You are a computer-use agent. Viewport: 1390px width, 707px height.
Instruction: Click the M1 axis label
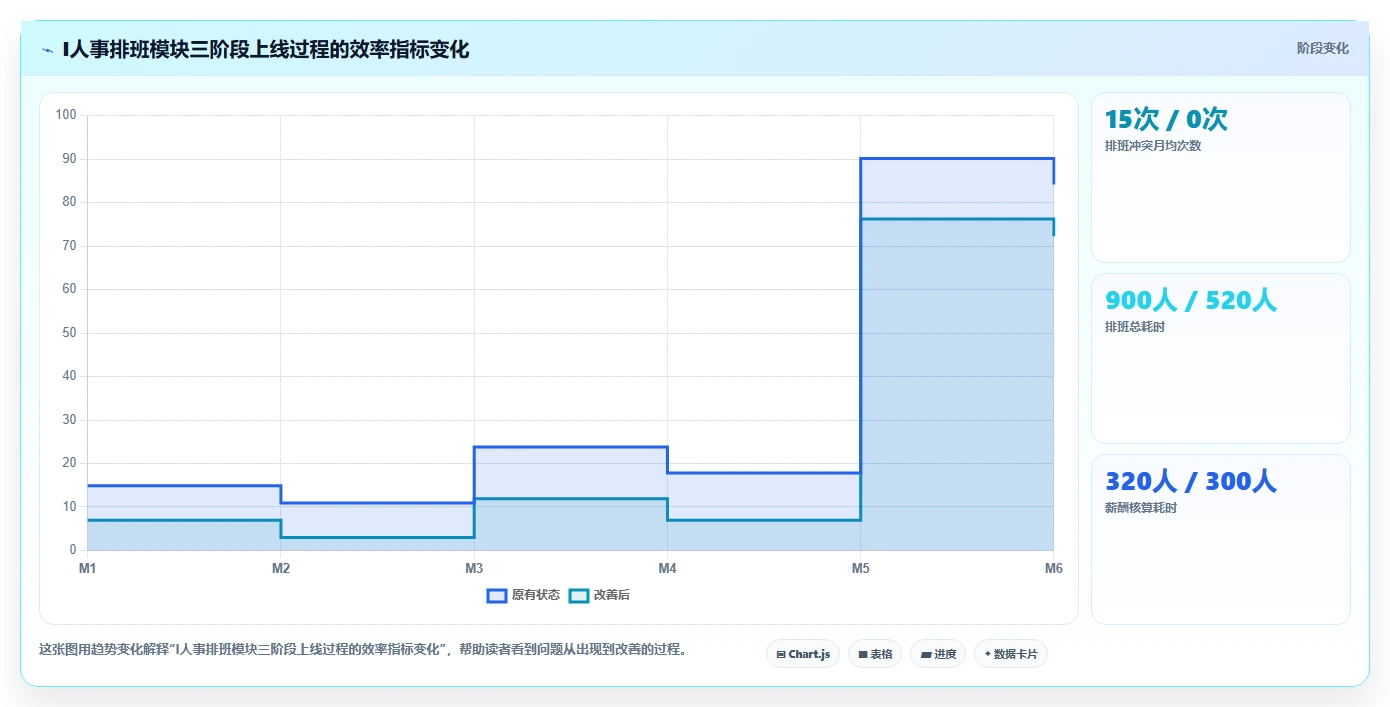[x=87, y=568]
